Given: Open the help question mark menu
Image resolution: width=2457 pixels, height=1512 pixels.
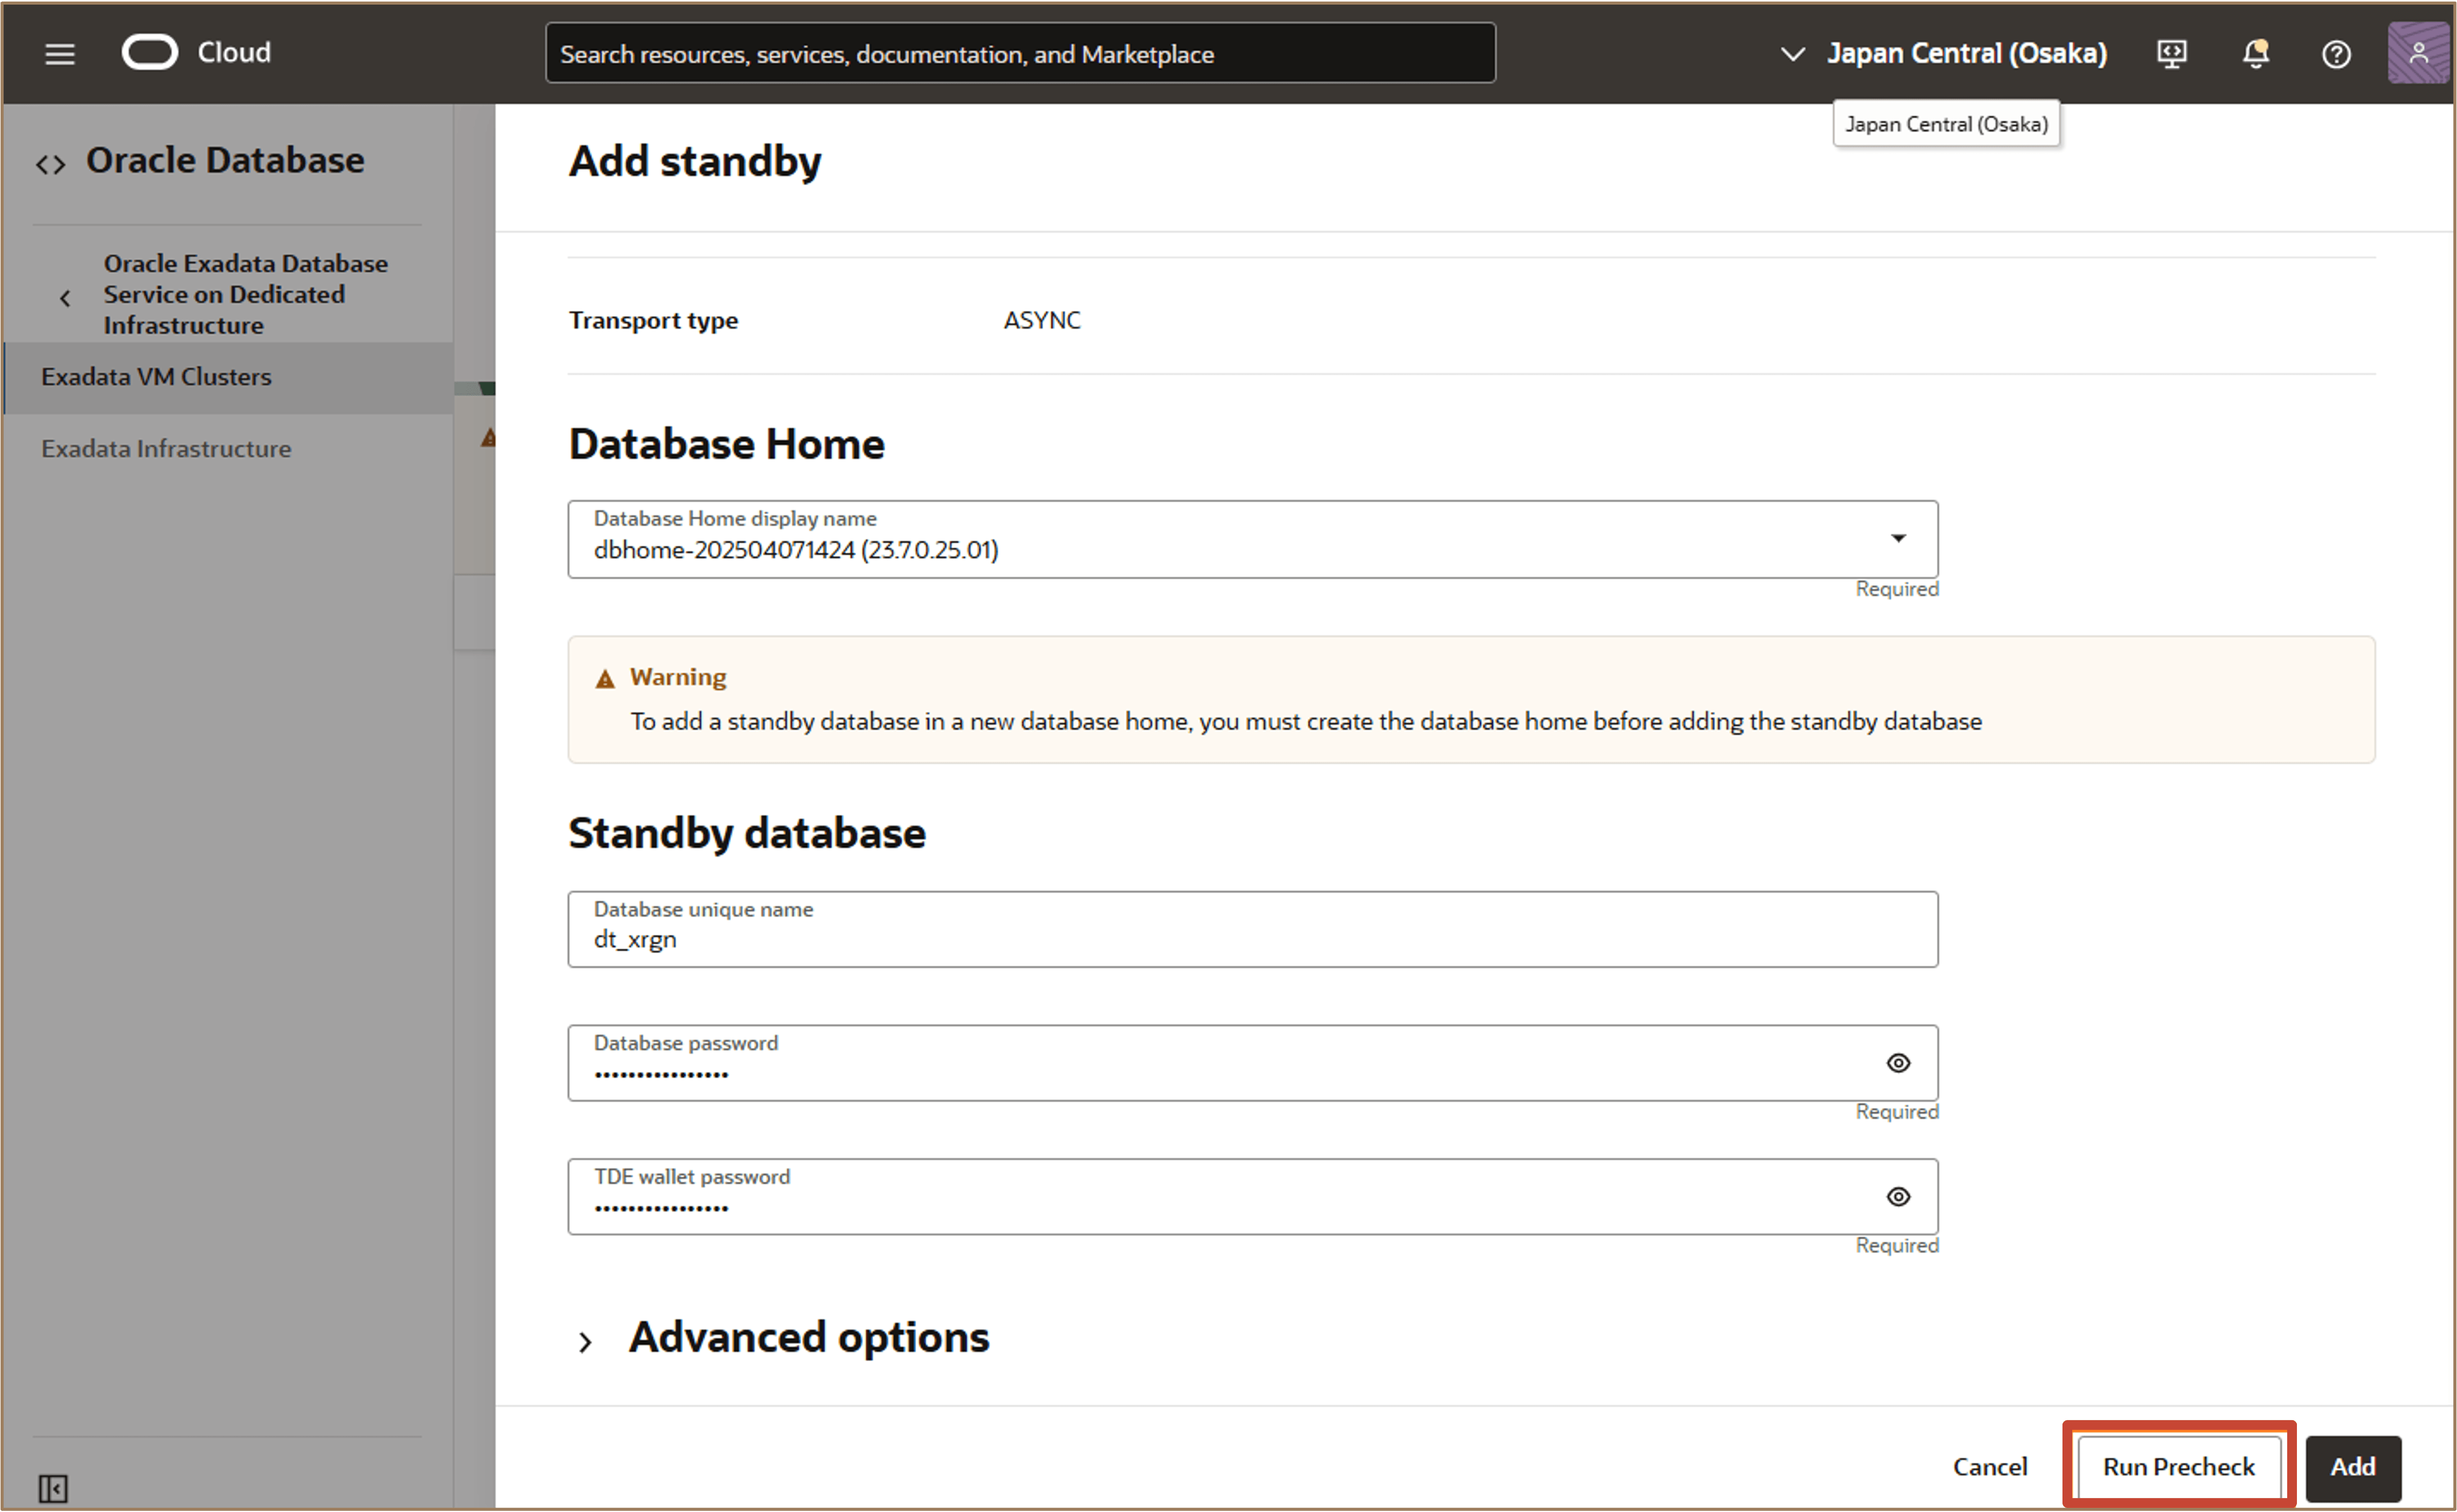Looking at the screenshot, I should [x=2336, y=54].
